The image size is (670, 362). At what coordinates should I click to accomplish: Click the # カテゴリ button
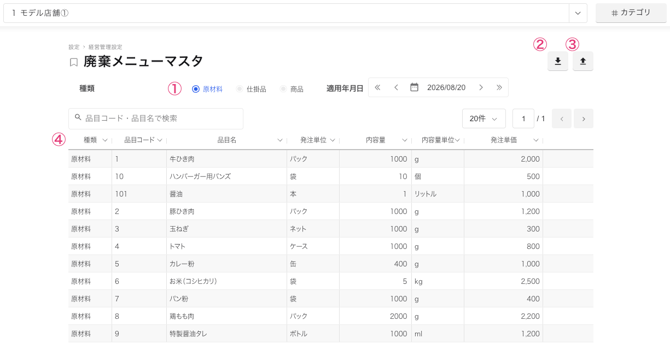[631, 13]
